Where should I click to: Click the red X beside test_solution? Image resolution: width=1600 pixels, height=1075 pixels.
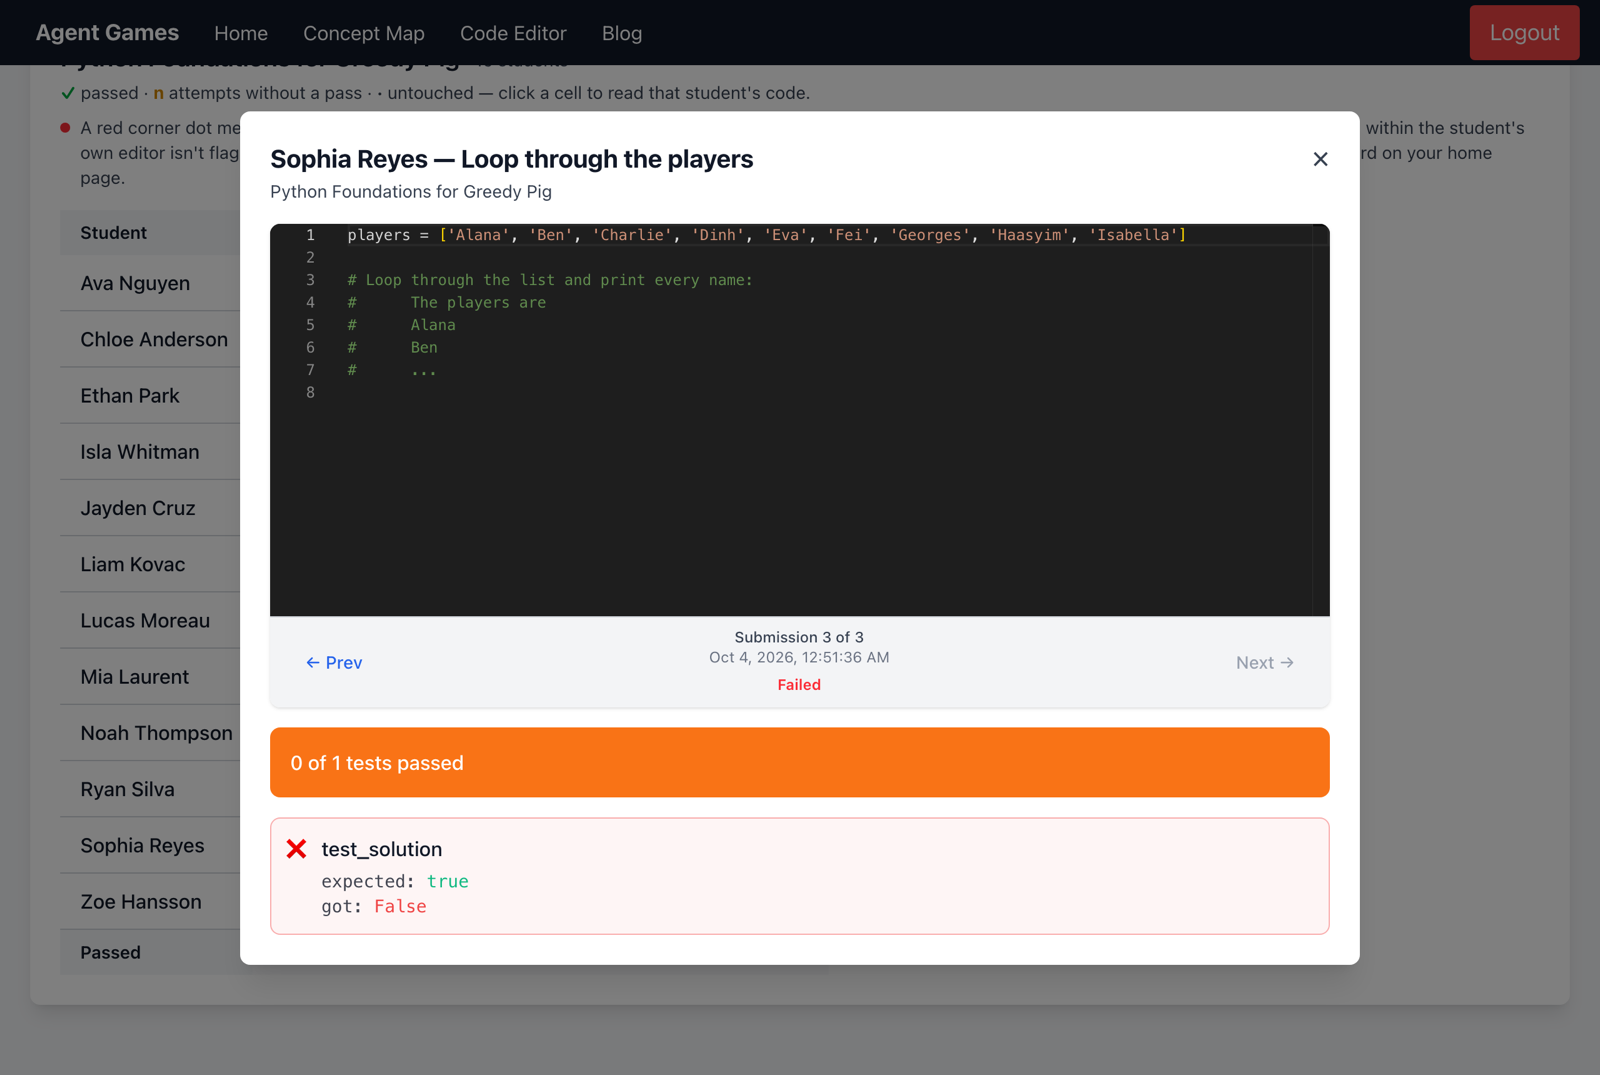coord(296,849)
